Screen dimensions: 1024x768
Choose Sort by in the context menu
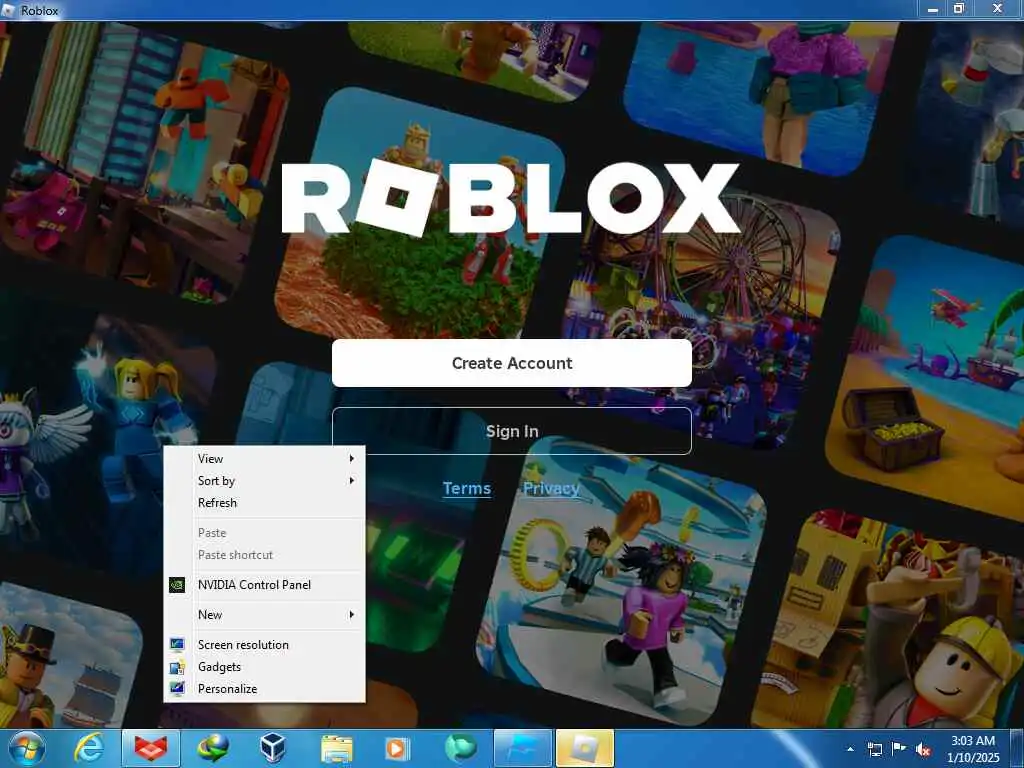(x=264, y=481)
